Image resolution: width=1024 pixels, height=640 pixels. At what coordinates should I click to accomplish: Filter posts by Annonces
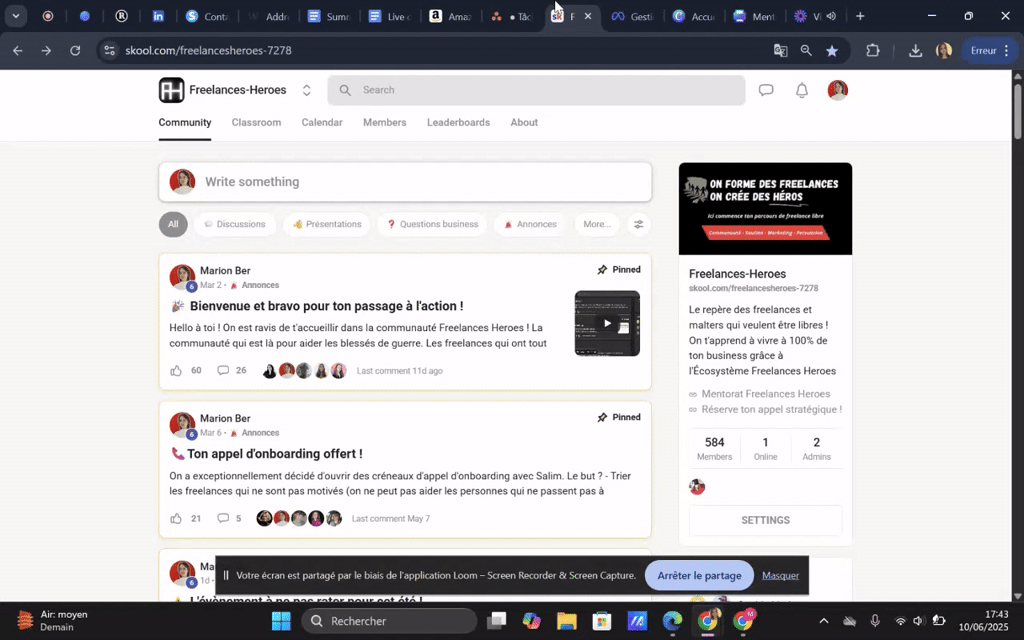point(530,224)
